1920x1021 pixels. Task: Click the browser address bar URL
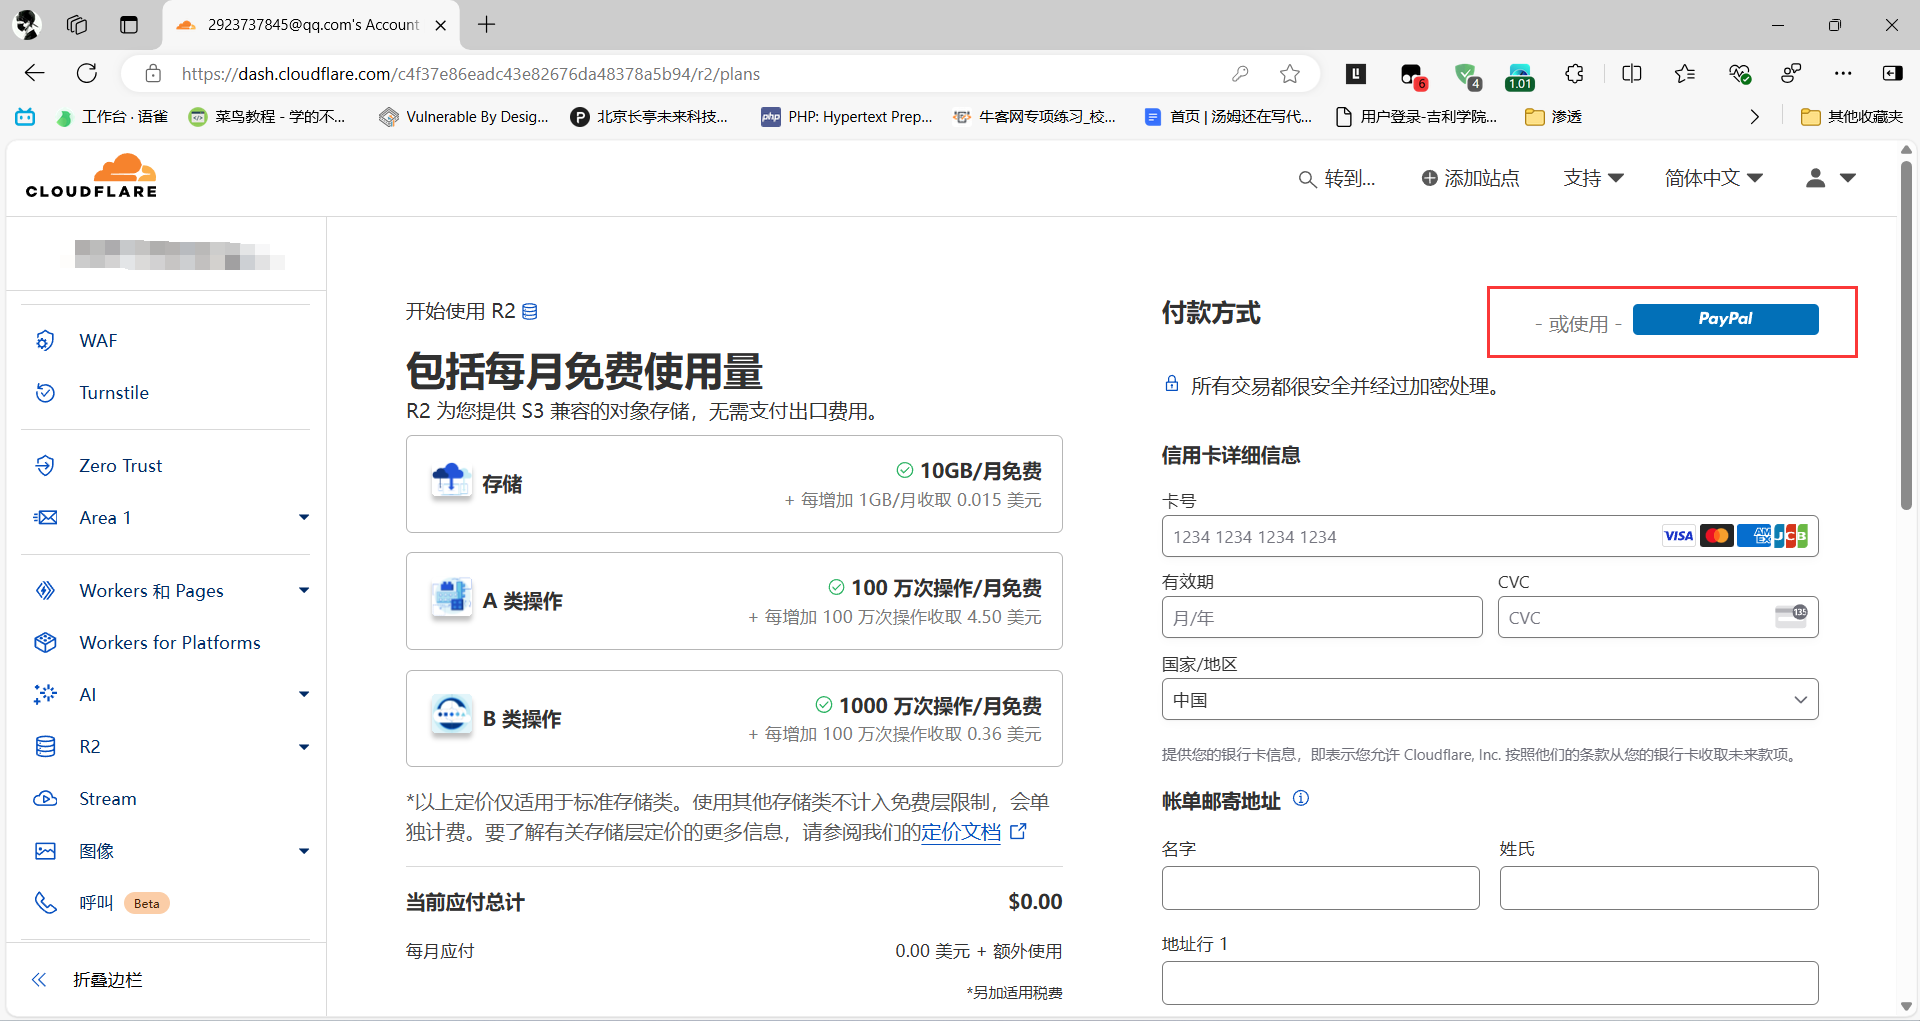(471, 74)
